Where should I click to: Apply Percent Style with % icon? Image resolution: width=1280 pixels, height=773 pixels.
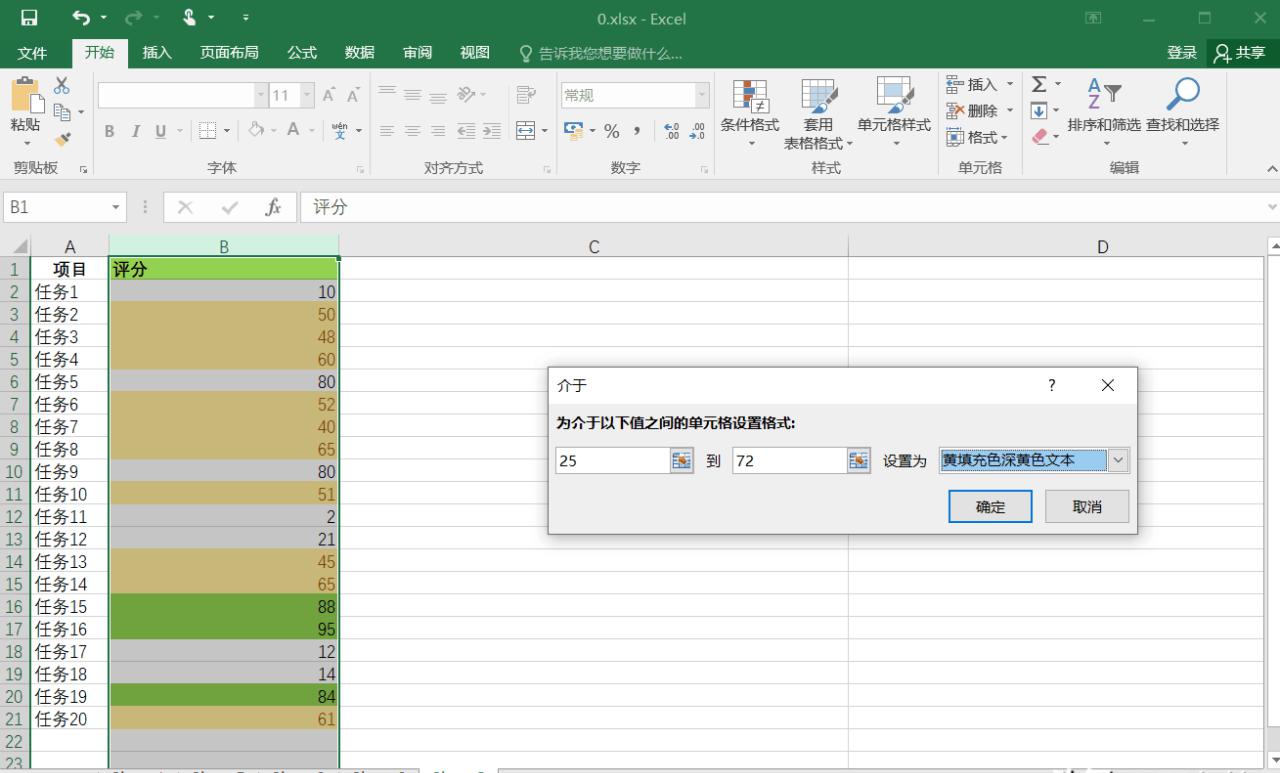point(611,131)
